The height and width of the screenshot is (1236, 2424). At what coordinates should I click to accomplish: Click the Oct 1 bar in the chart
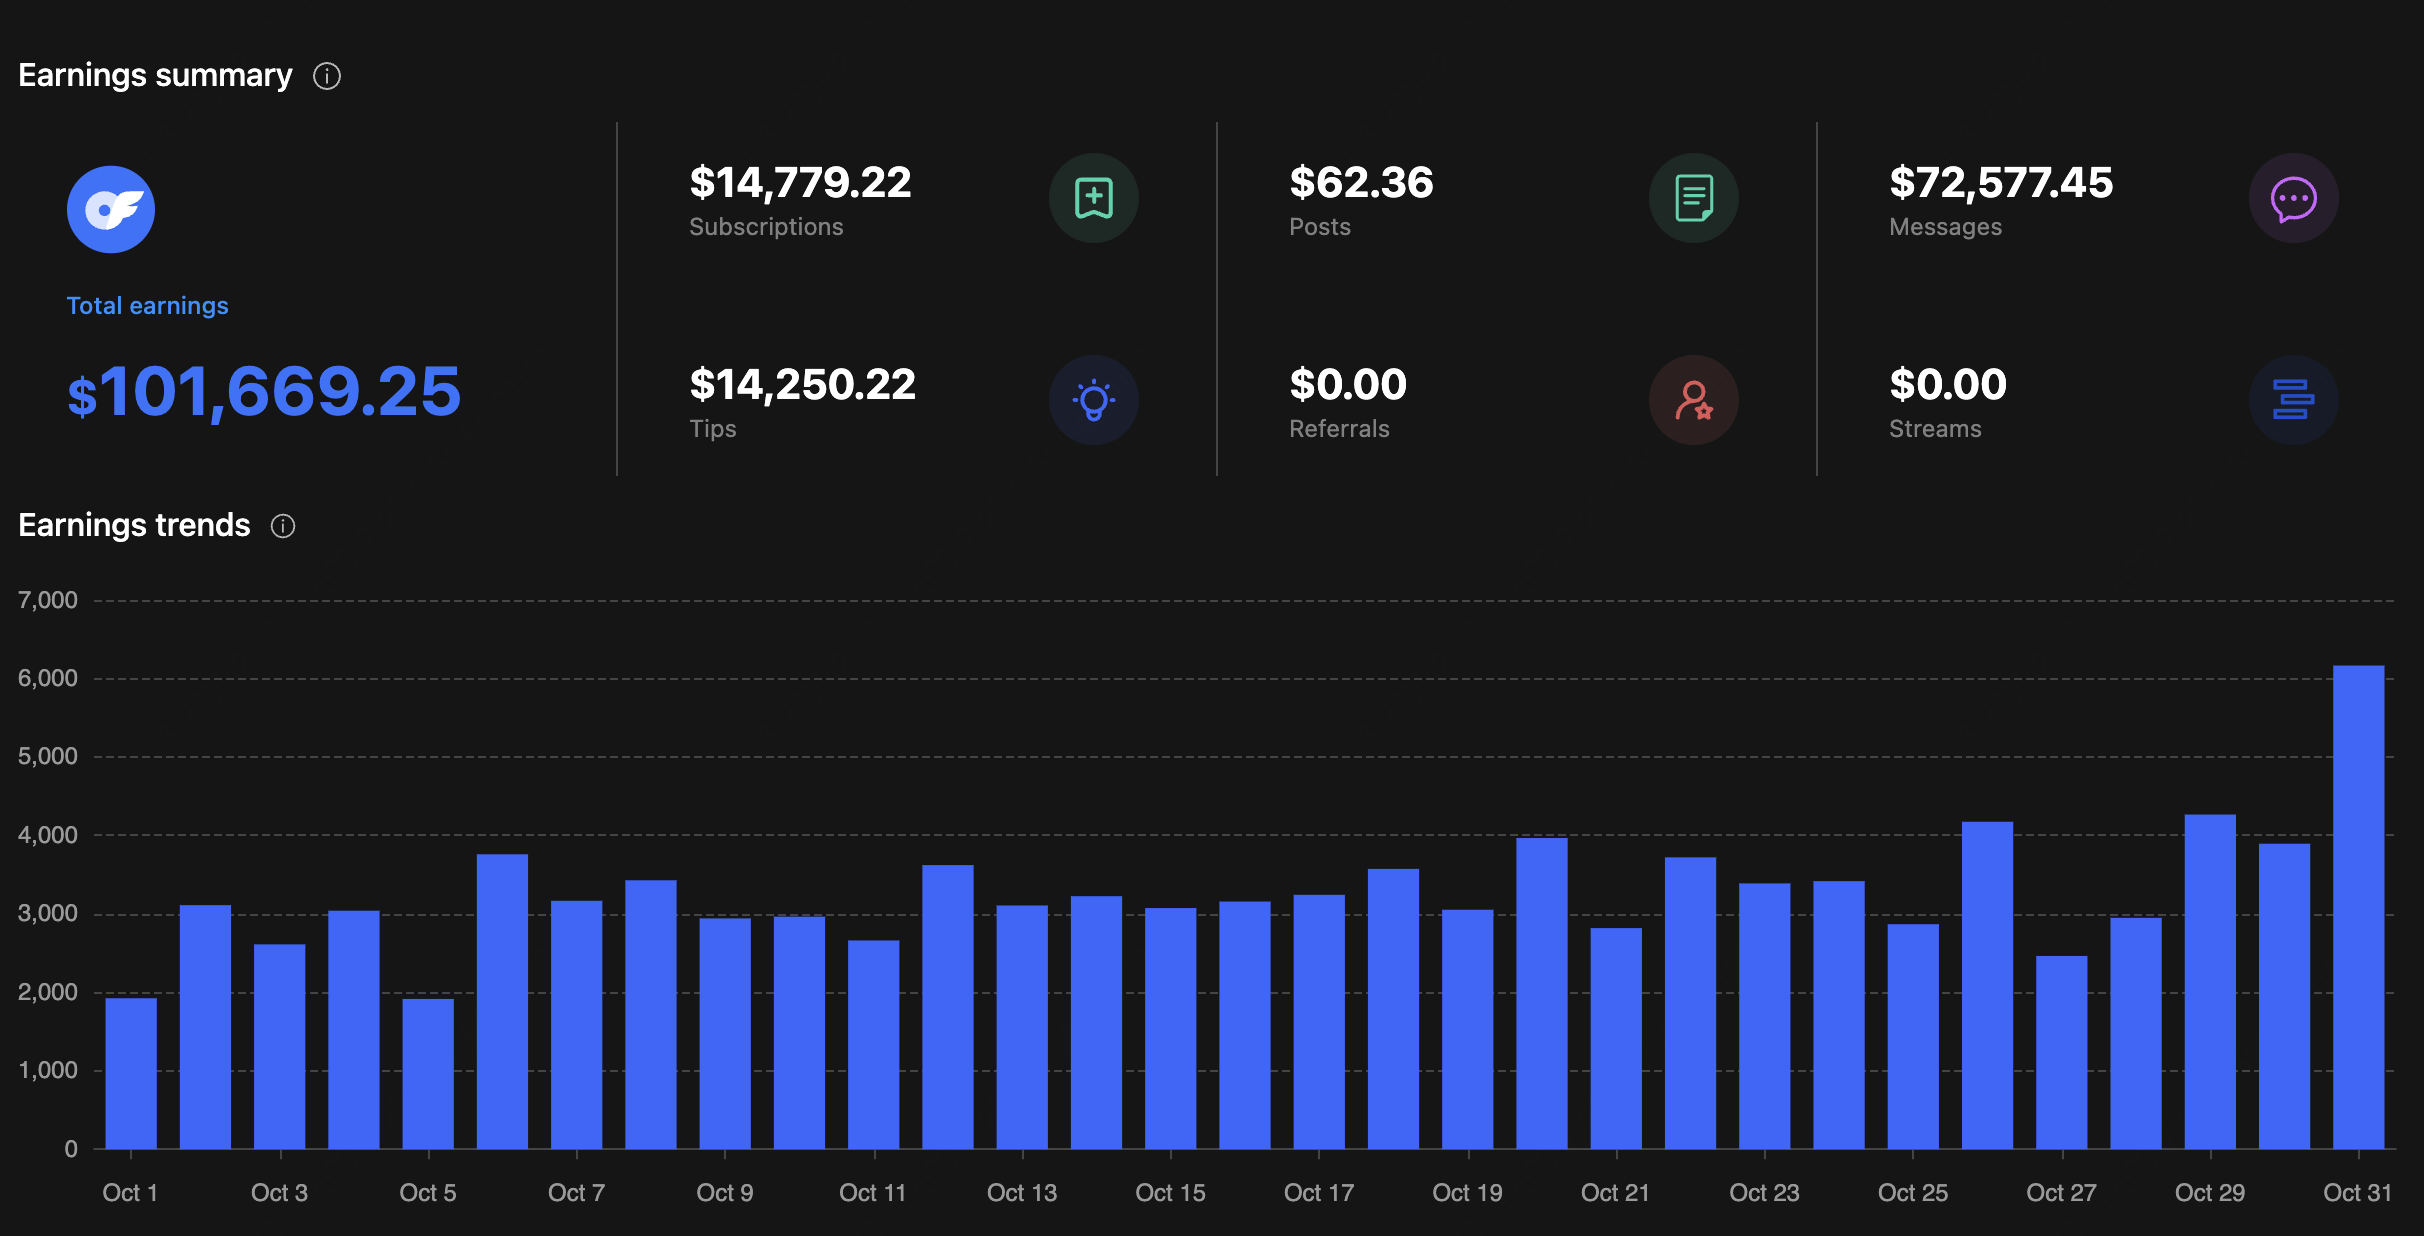[130, 1060]
